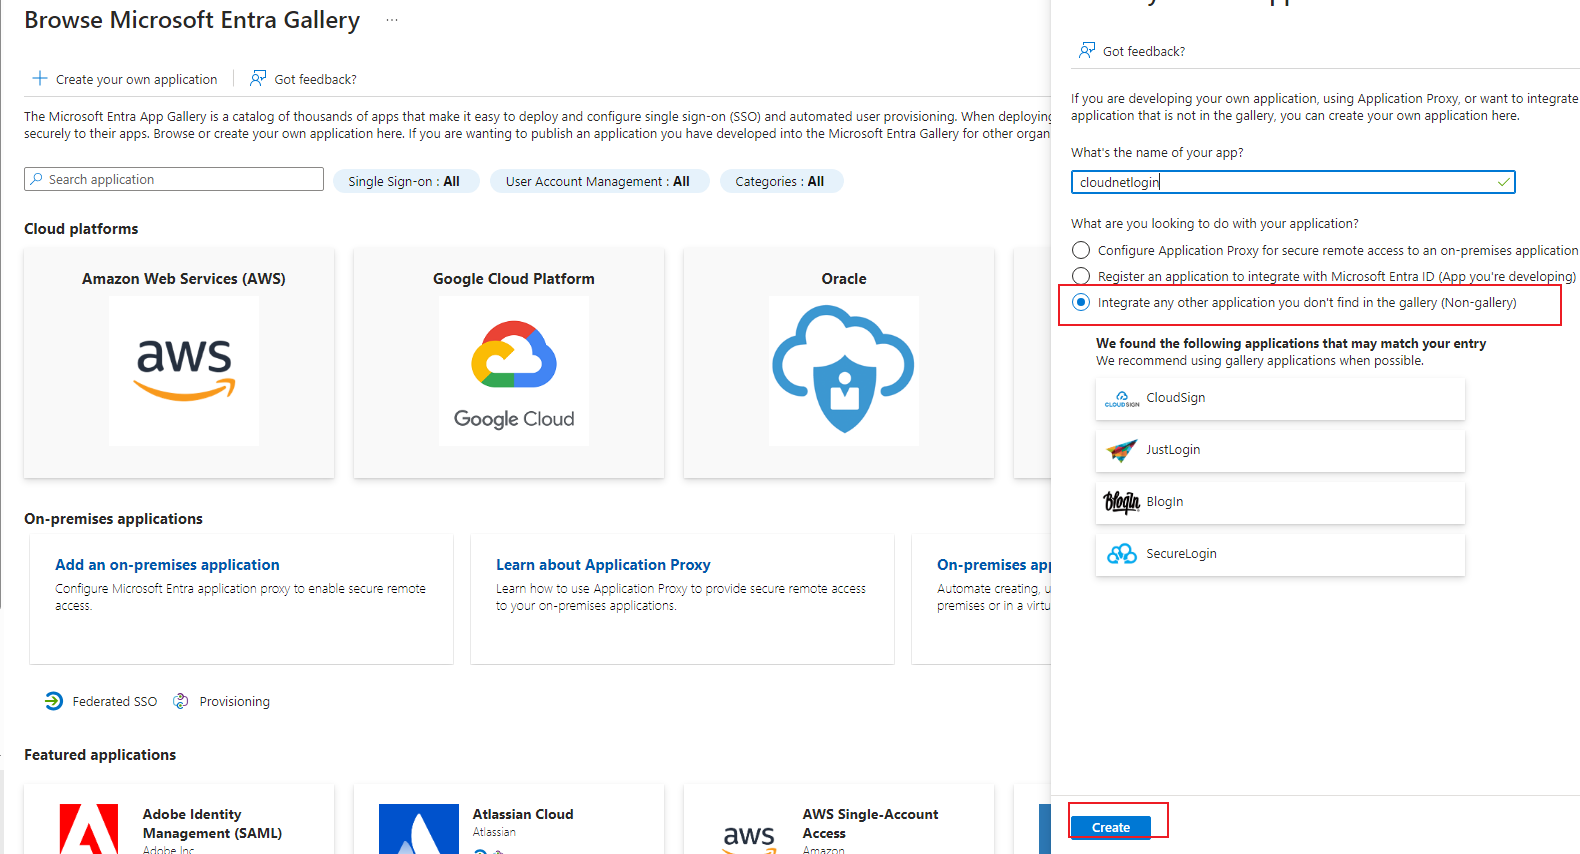Viewport: 1580px width, 854px height.
Task: Choose the CloudSign suggested application
Action: point(1280,399)
